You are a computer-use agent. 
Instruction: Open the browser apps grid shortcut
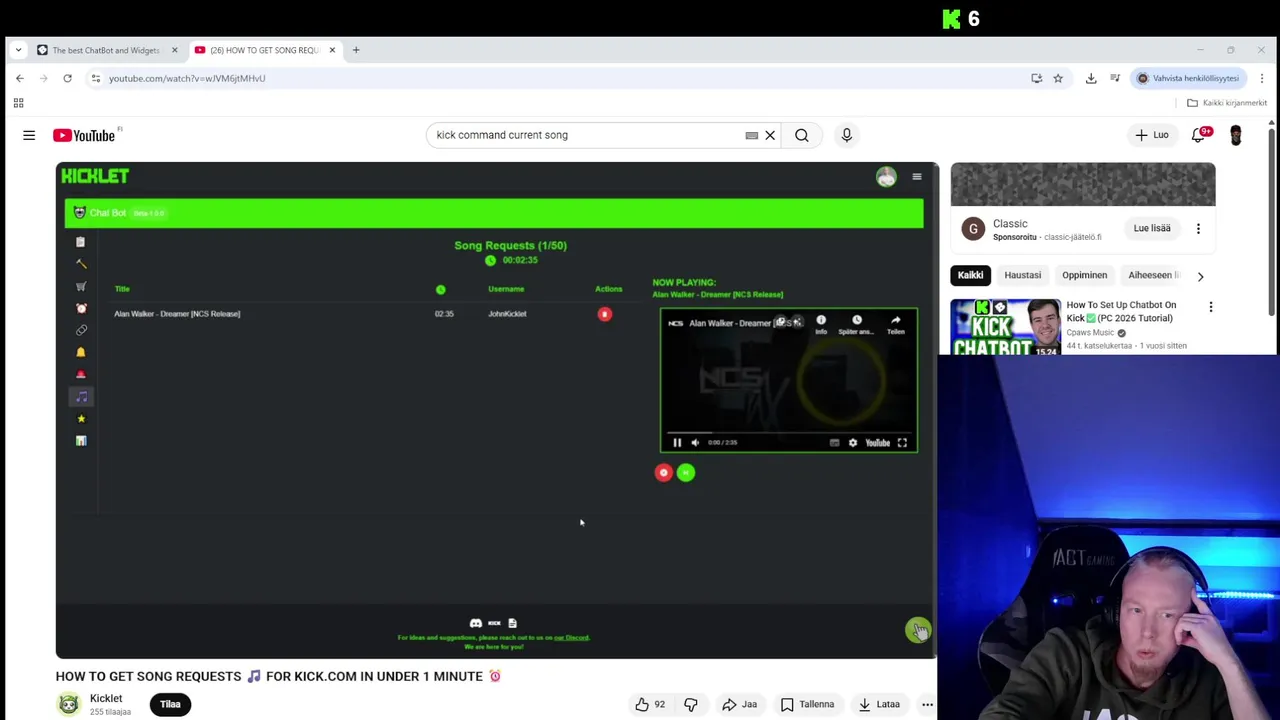click(18, 103)
